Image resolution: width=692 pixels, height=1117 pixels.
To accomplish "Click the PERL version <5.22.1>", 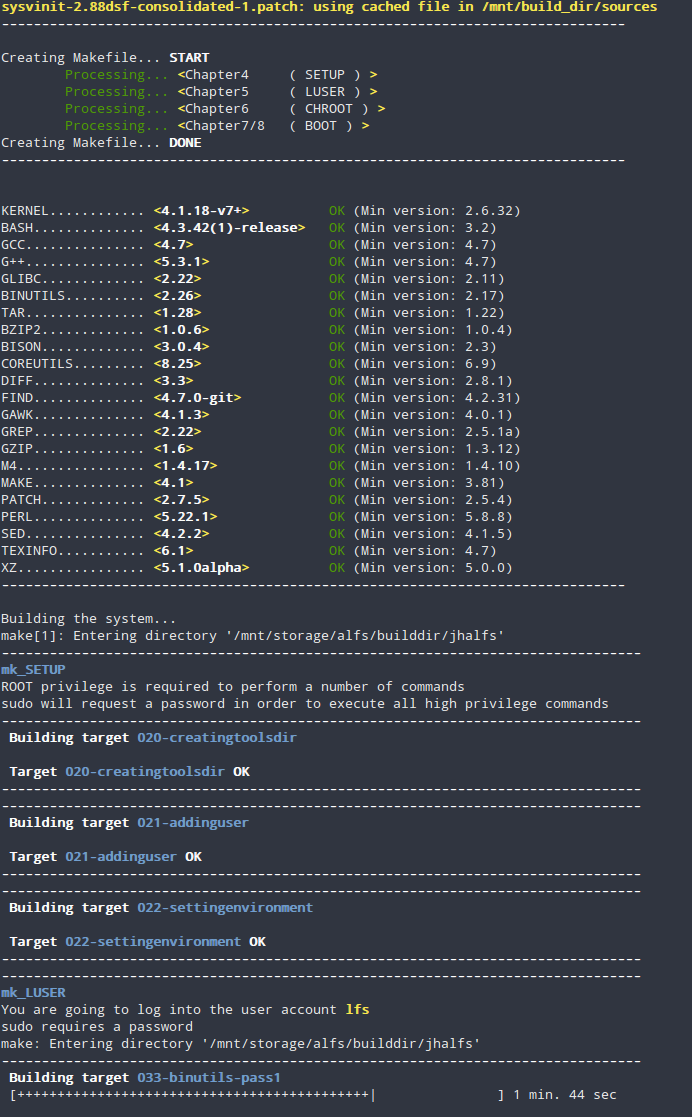I will click(x=185, y=517).
